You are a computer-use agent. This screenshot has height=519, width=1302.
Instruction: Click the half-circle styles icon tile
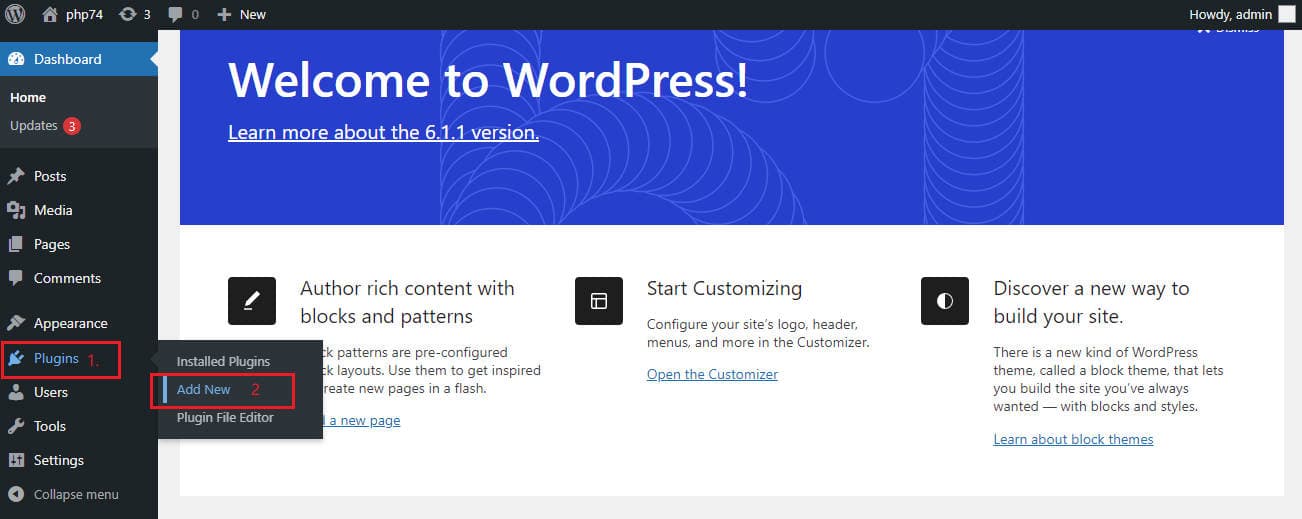pos(945,301)
